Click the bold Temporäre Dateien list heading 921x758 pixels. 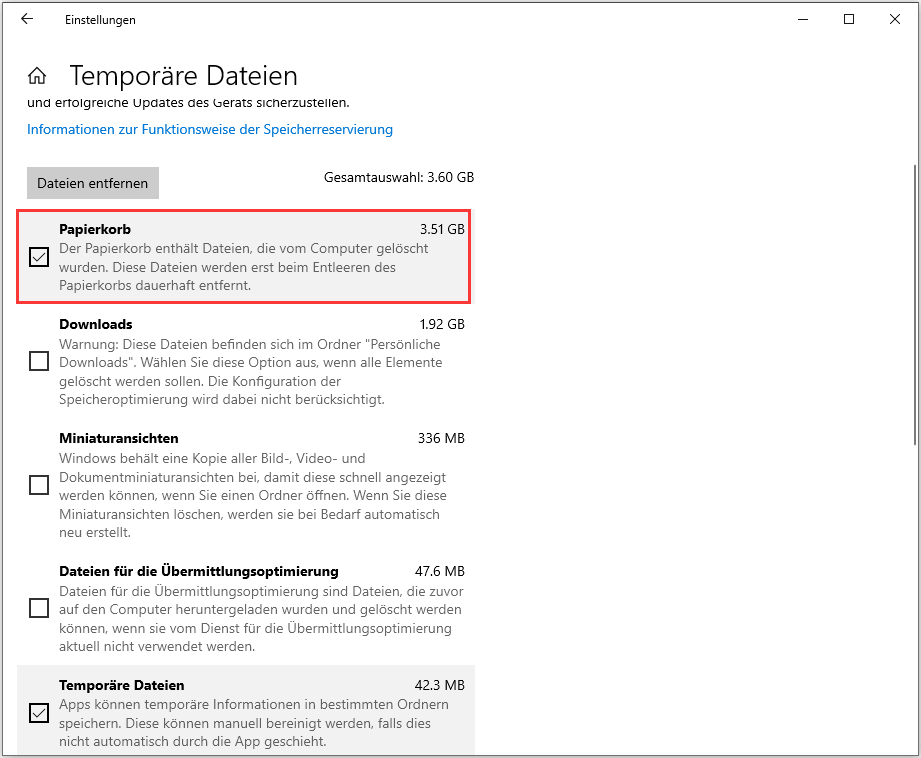coord(122,685)
